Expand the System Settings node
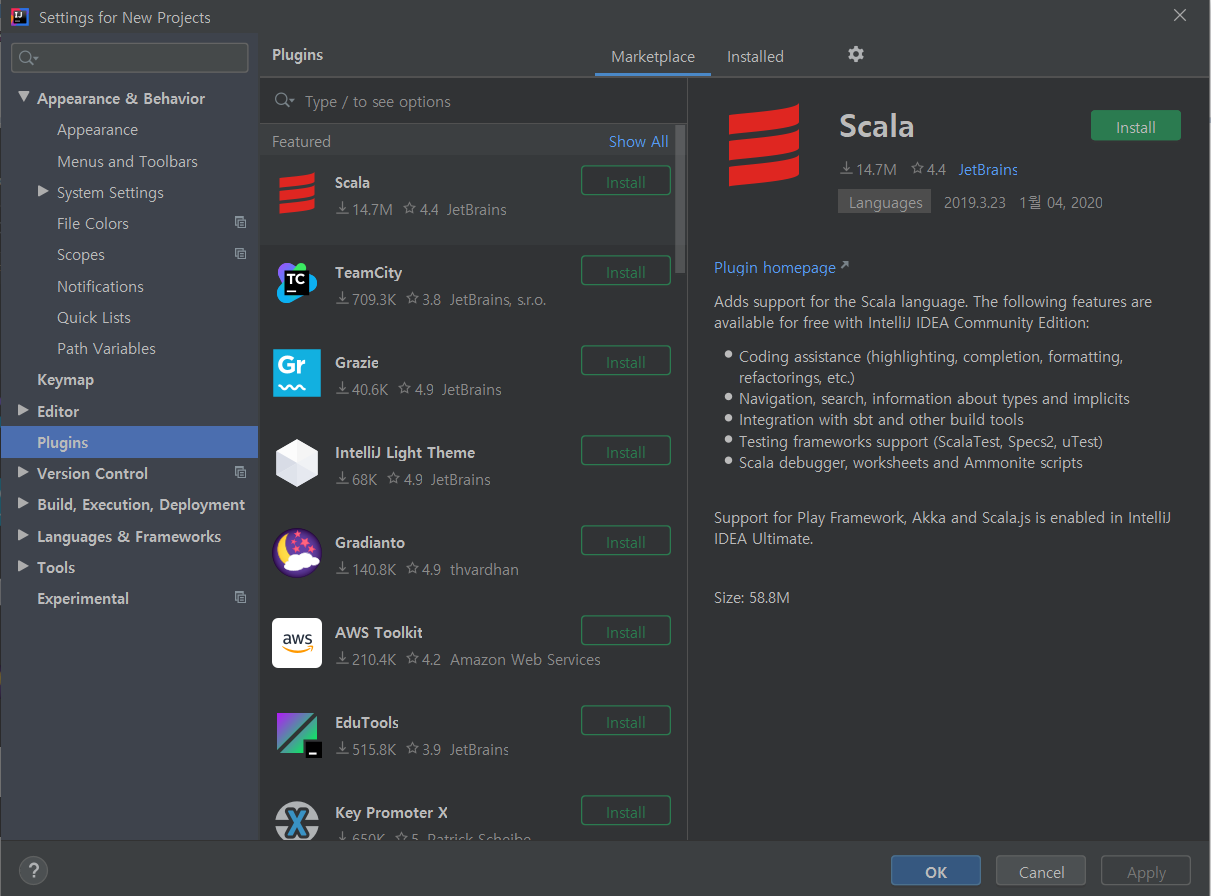1211x896 pixels. point(43,191)
